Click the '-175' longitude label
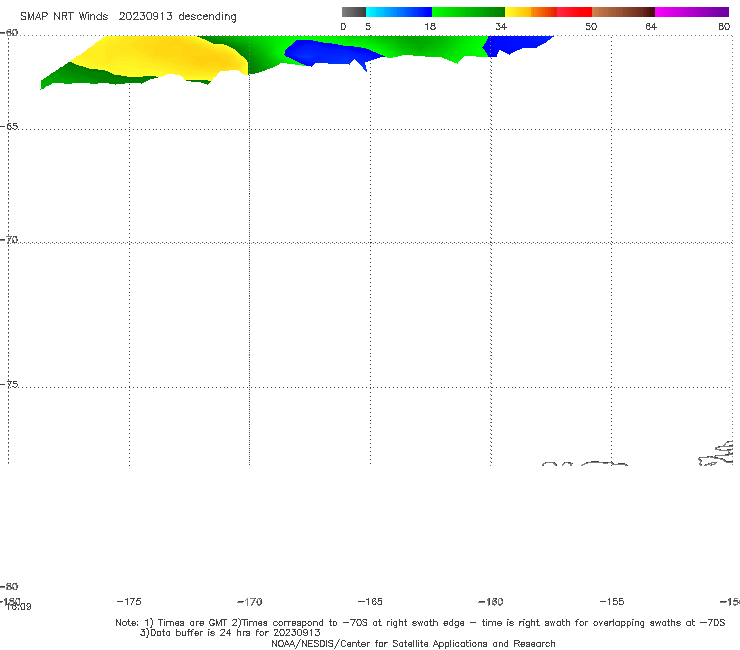The width and height of the screenshot is (740, 650). pyautogui.click(x=129, y=601)
